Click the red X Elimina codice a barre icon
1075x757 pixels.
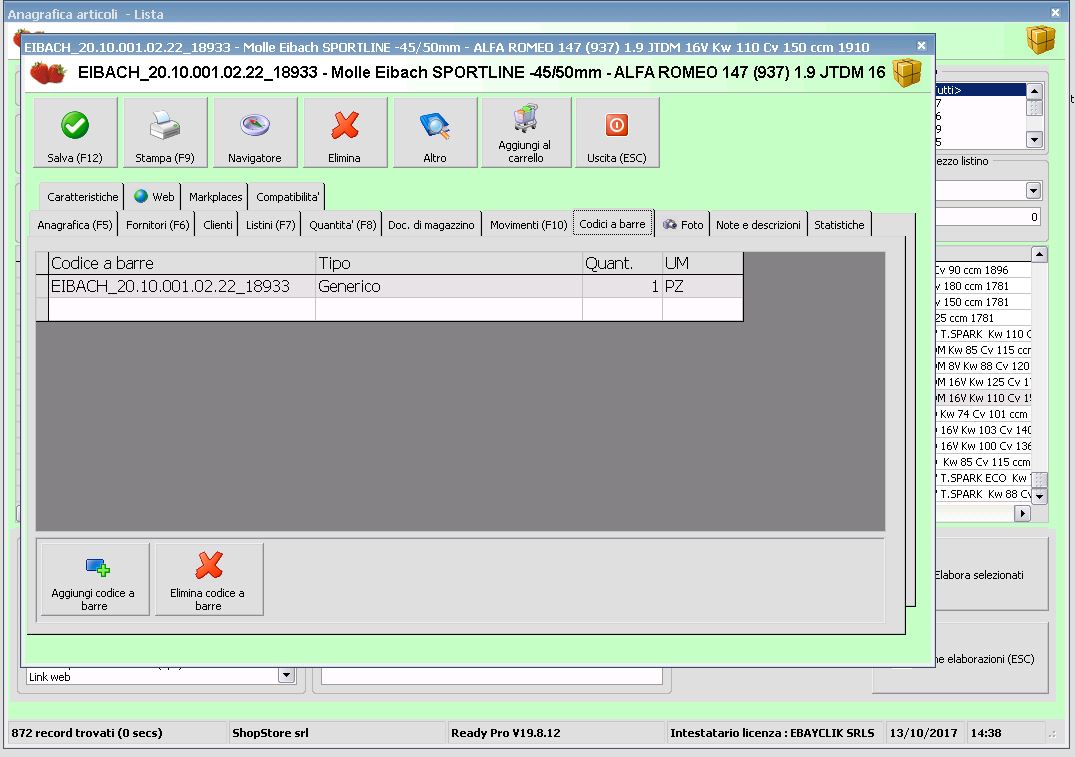coord(209,566)
